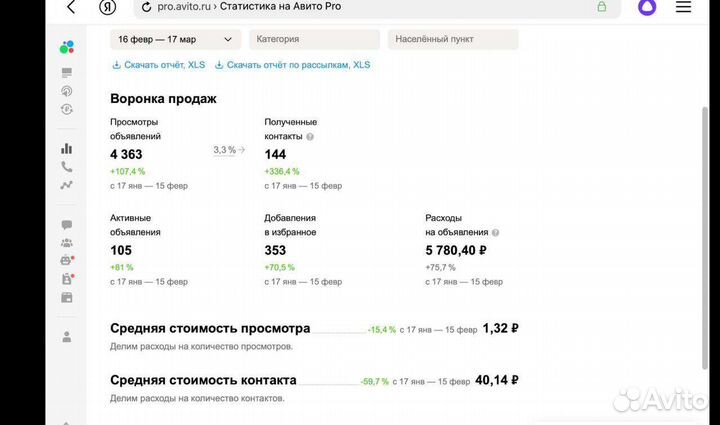Click the download icon before Скачать отчёт, XLS
720x425 pixels.
pos(116,65)
